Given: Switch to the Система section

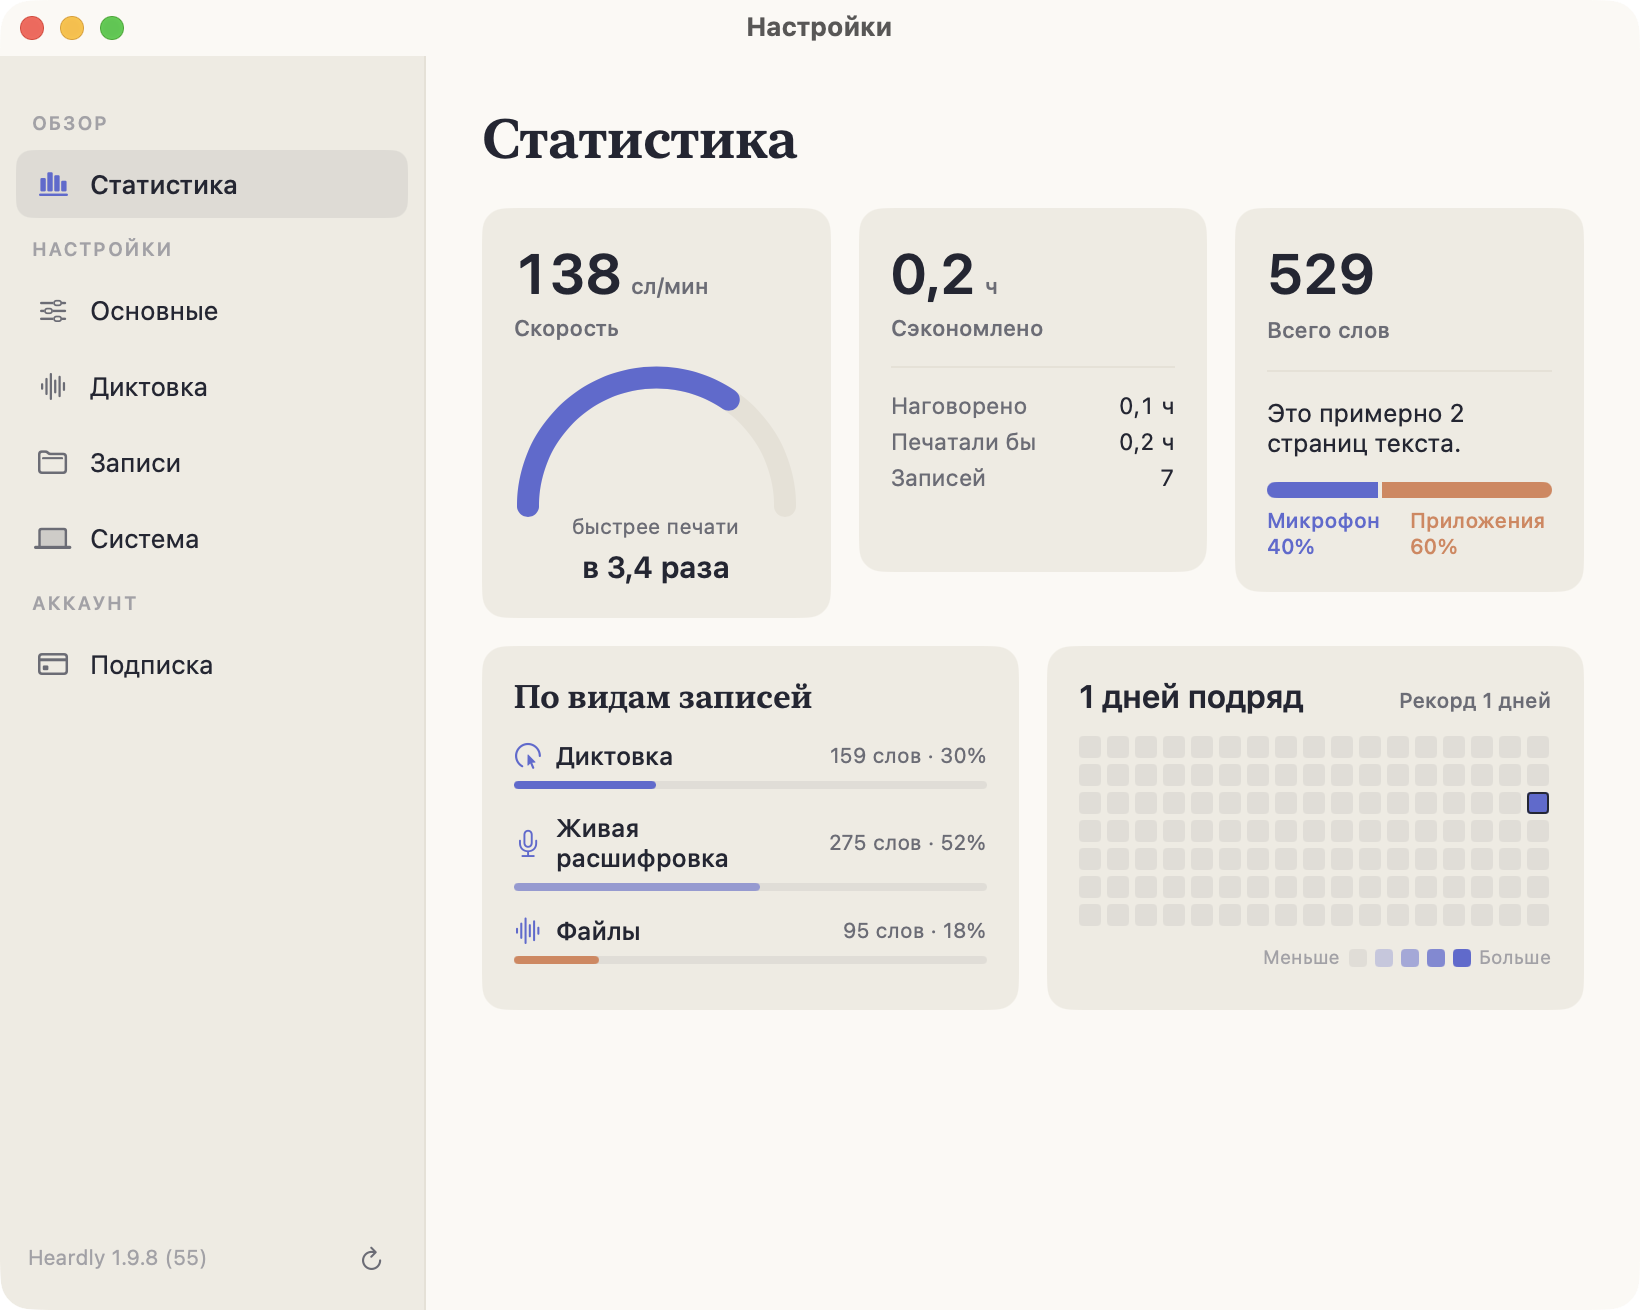Looking at the screenshot, I should click(x=212, y=539).
